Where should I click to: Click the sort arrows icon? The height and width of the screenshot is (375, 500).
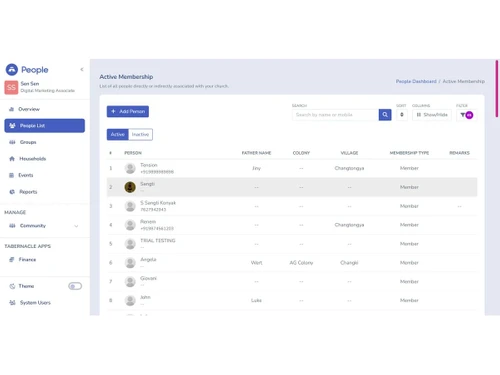click(402, 115)
